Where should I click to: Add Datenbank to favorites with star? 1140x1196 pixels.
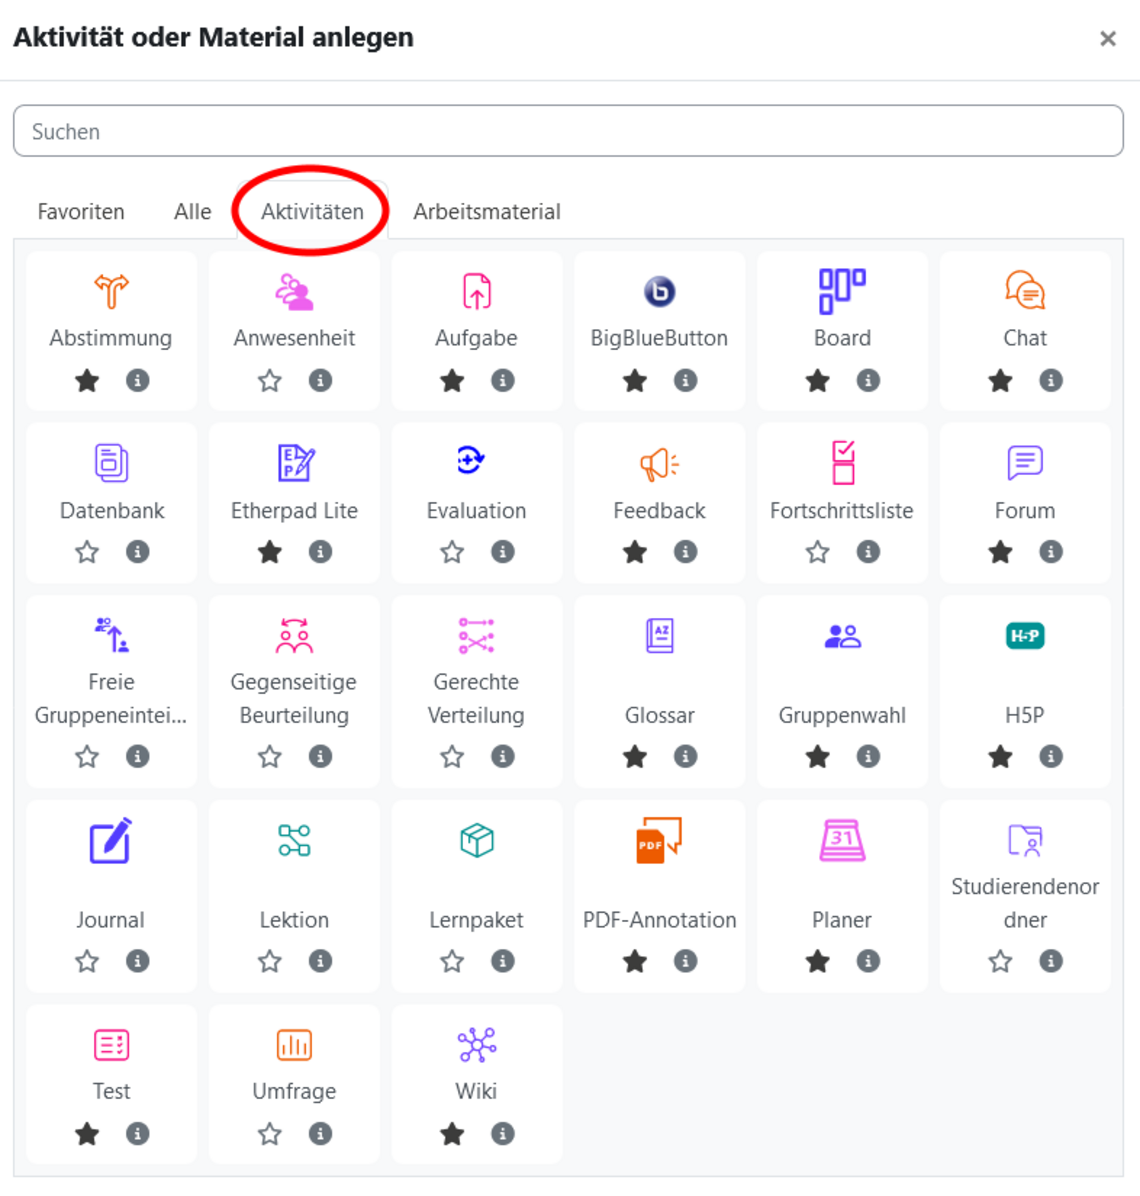[x=87, y=552]
